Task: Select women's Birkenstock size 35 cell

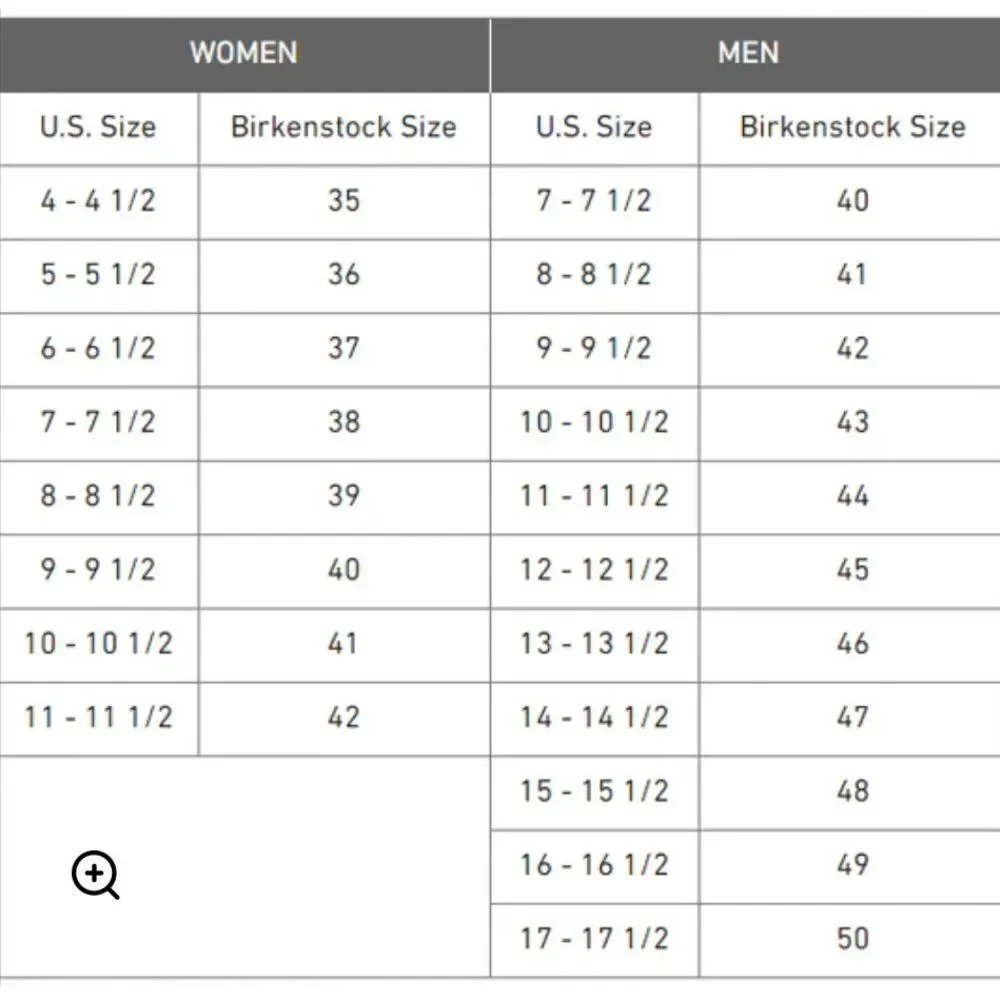Action: [344, 203]
